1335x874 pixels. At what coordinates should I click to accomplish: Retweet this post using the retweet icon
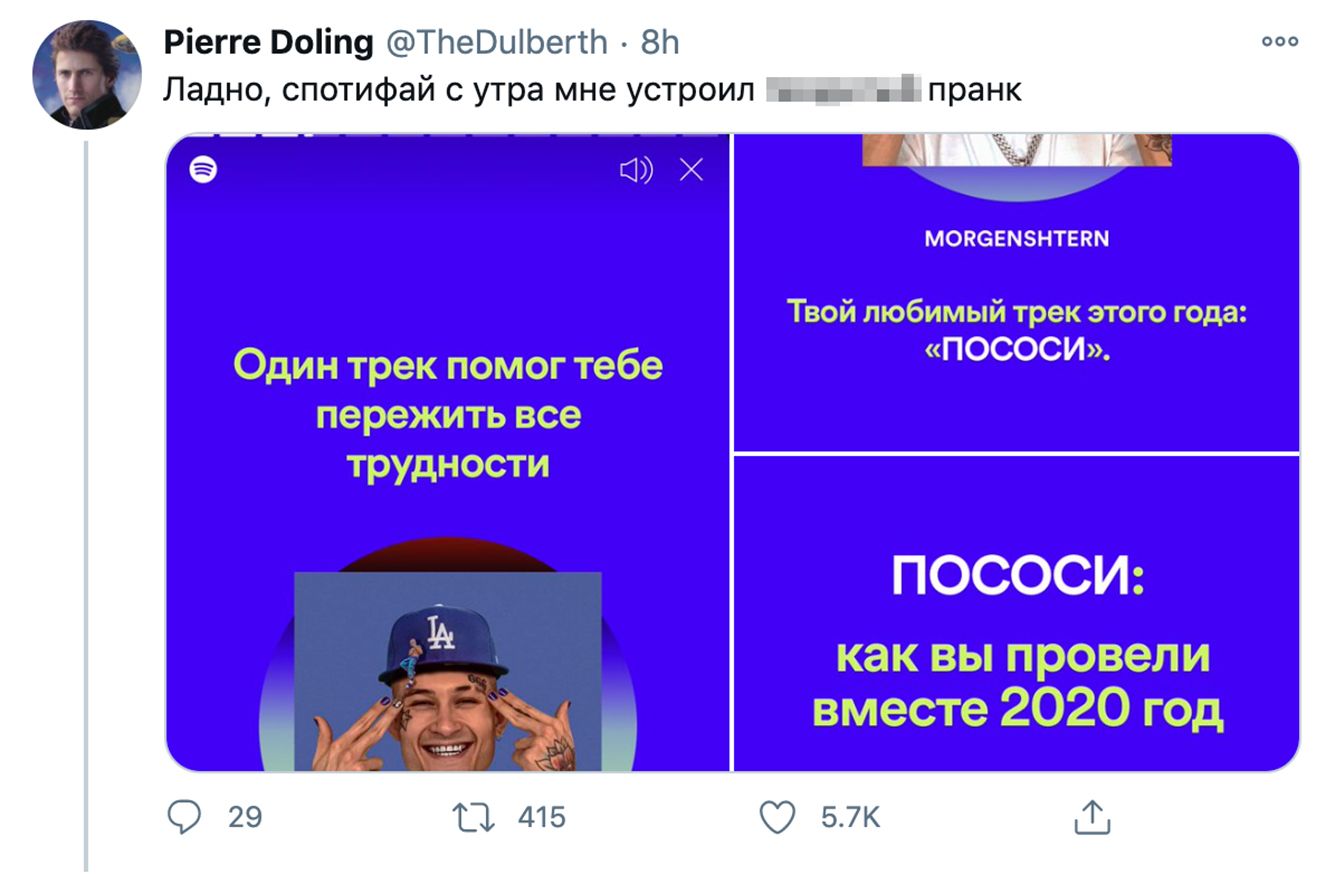(474, 818)
